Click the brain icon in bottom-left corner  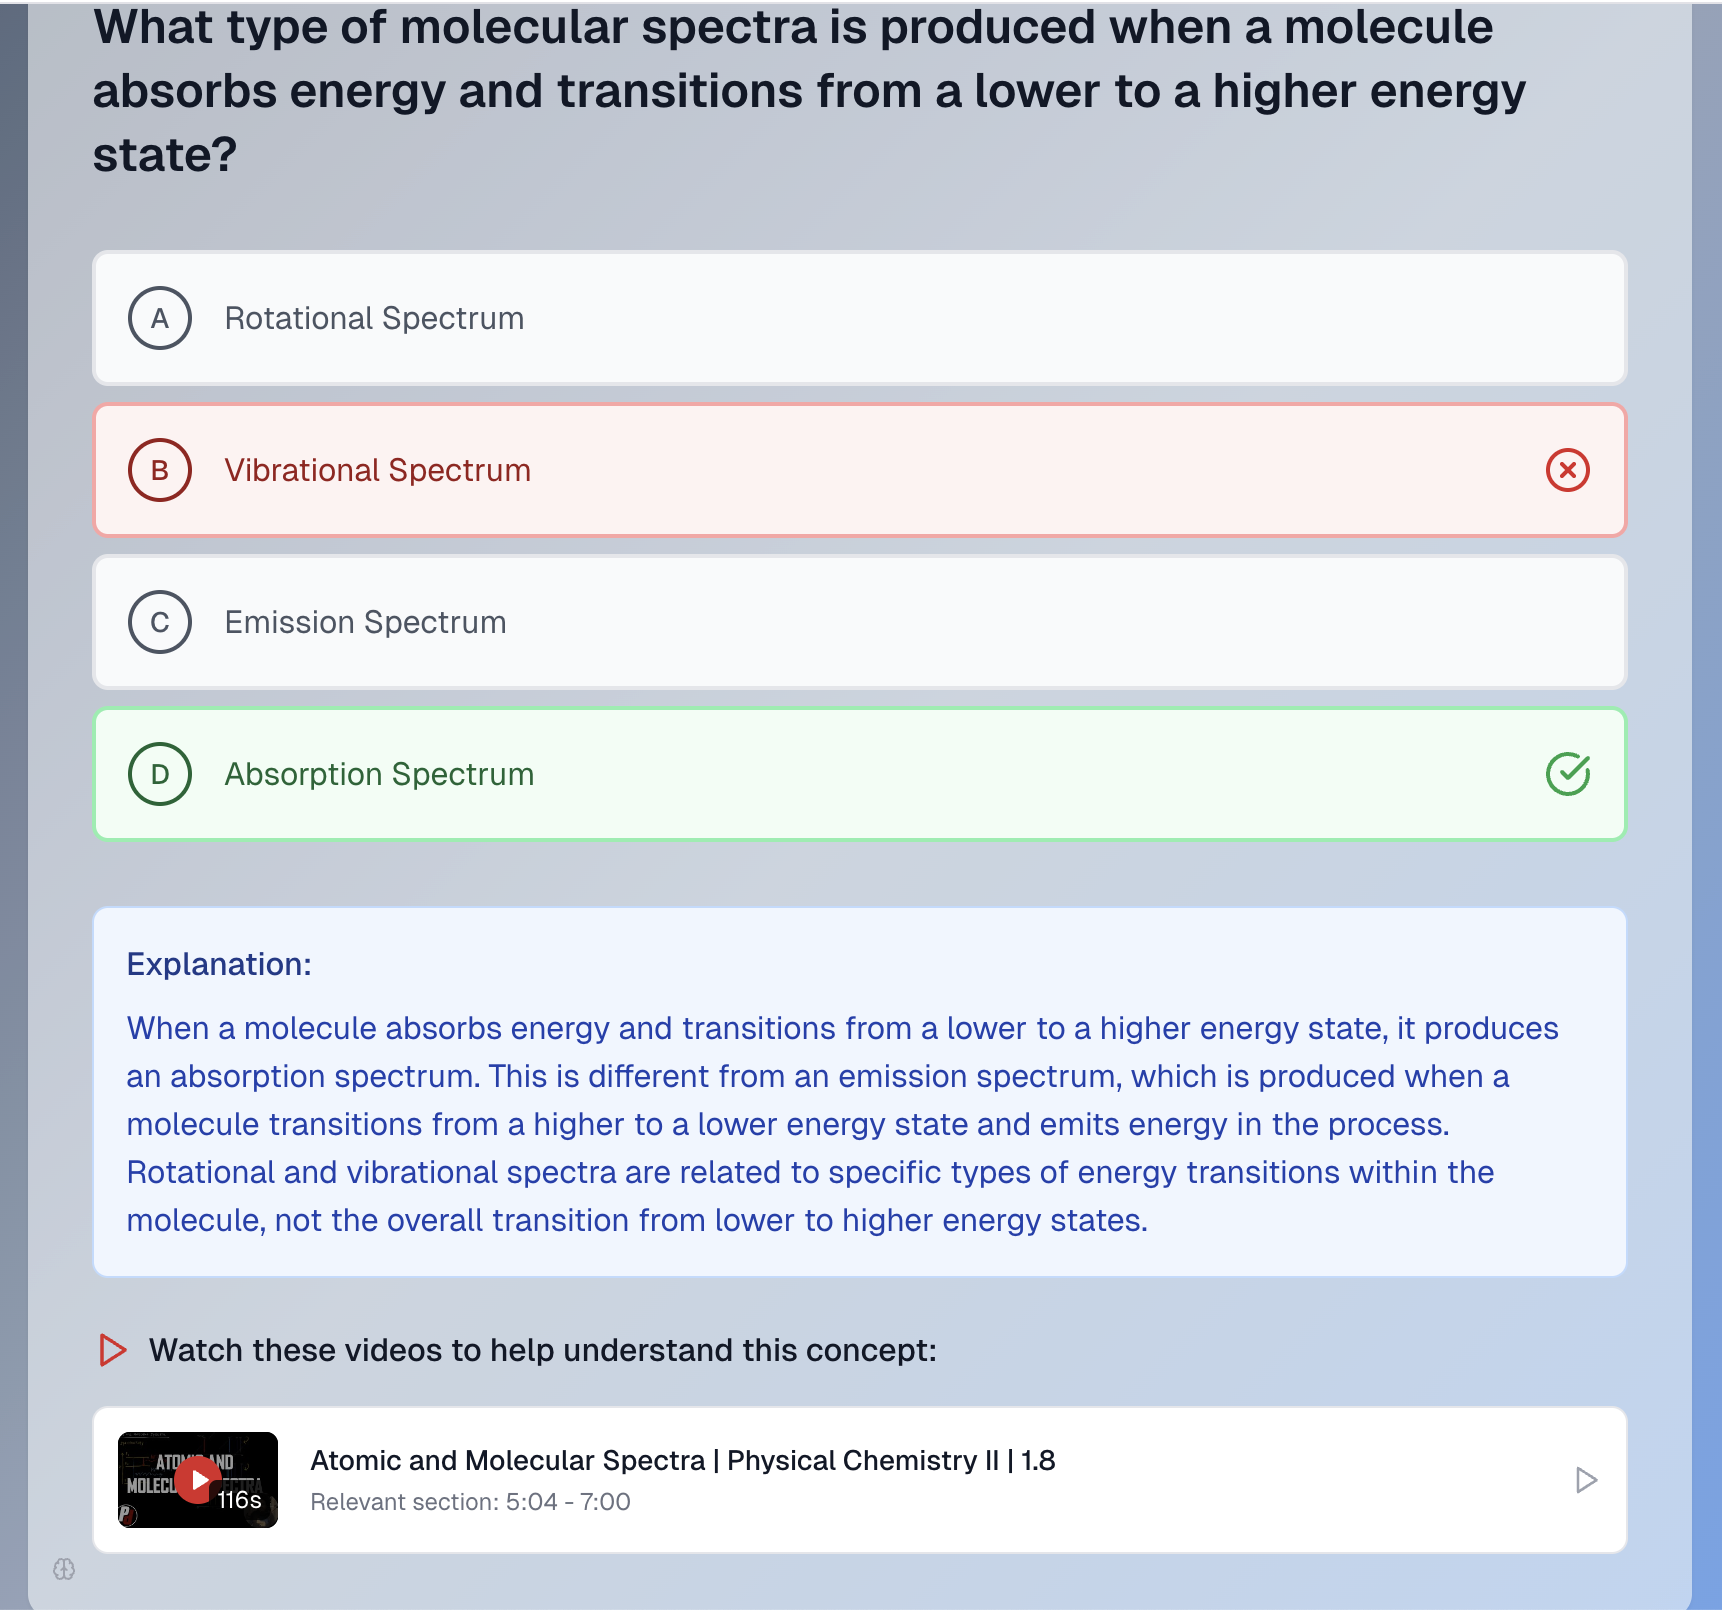(x=64, y=1569)
